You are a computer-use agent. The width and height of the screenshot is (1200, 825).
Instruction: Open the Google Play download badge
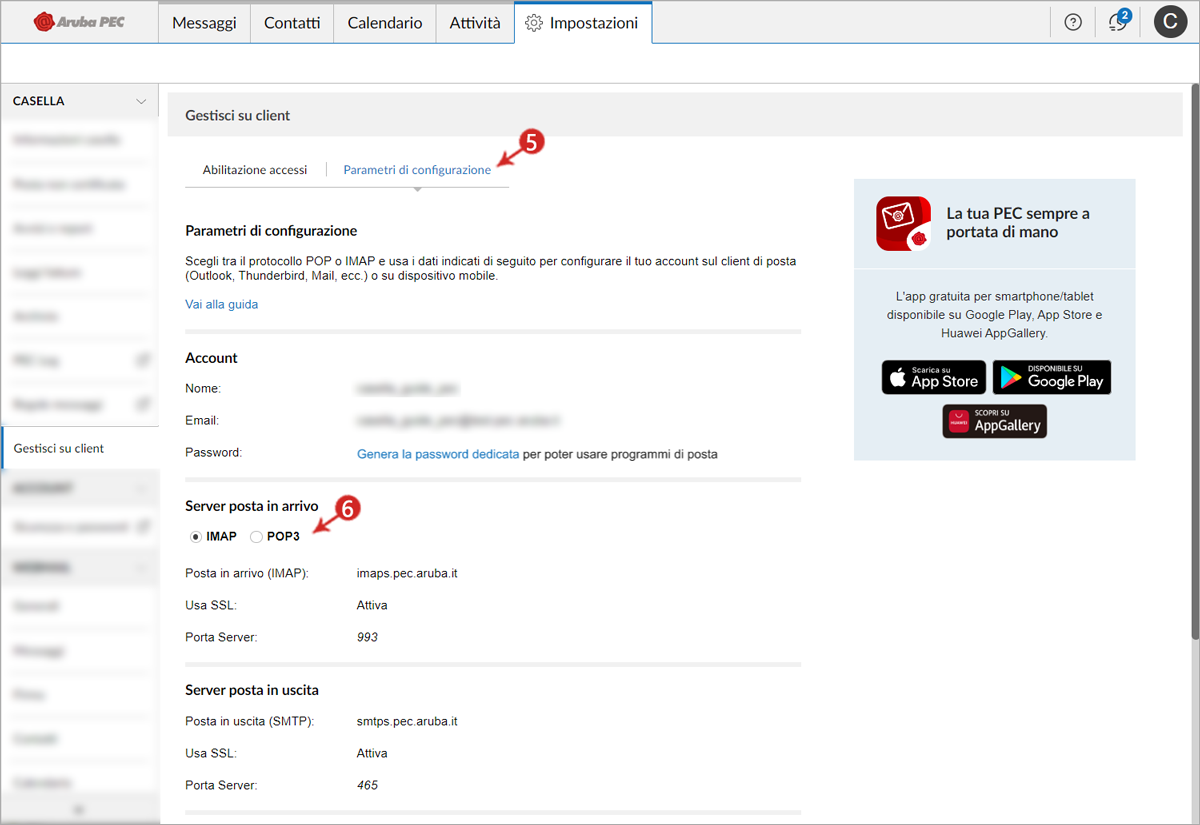(1052, 377)
